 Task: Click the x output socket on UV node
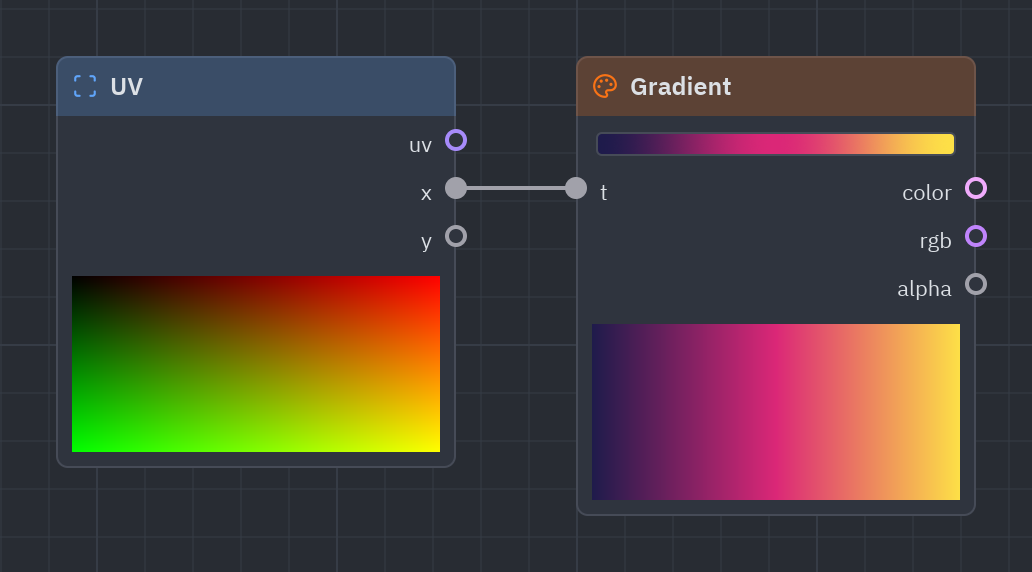point(456,188)
